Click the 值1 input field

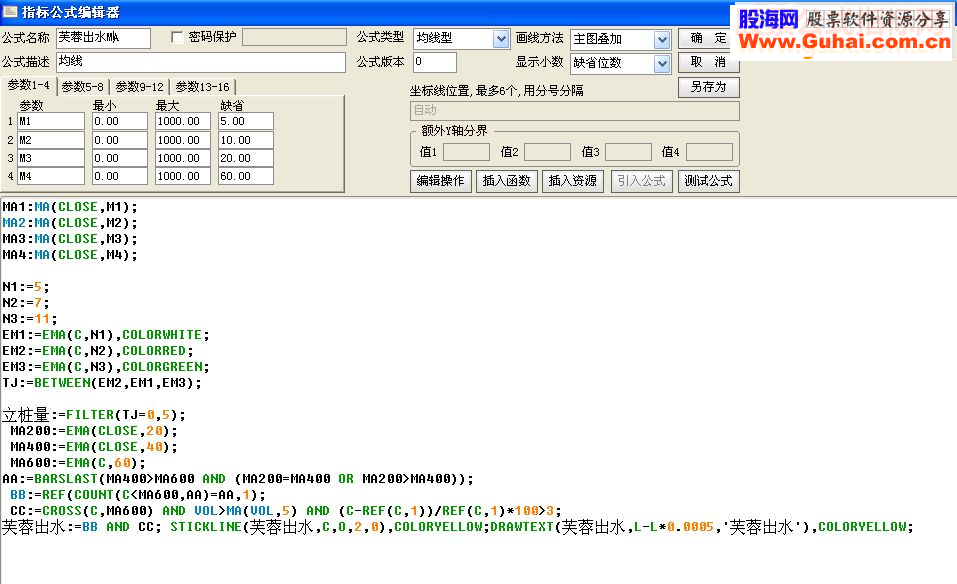[466, 152]
